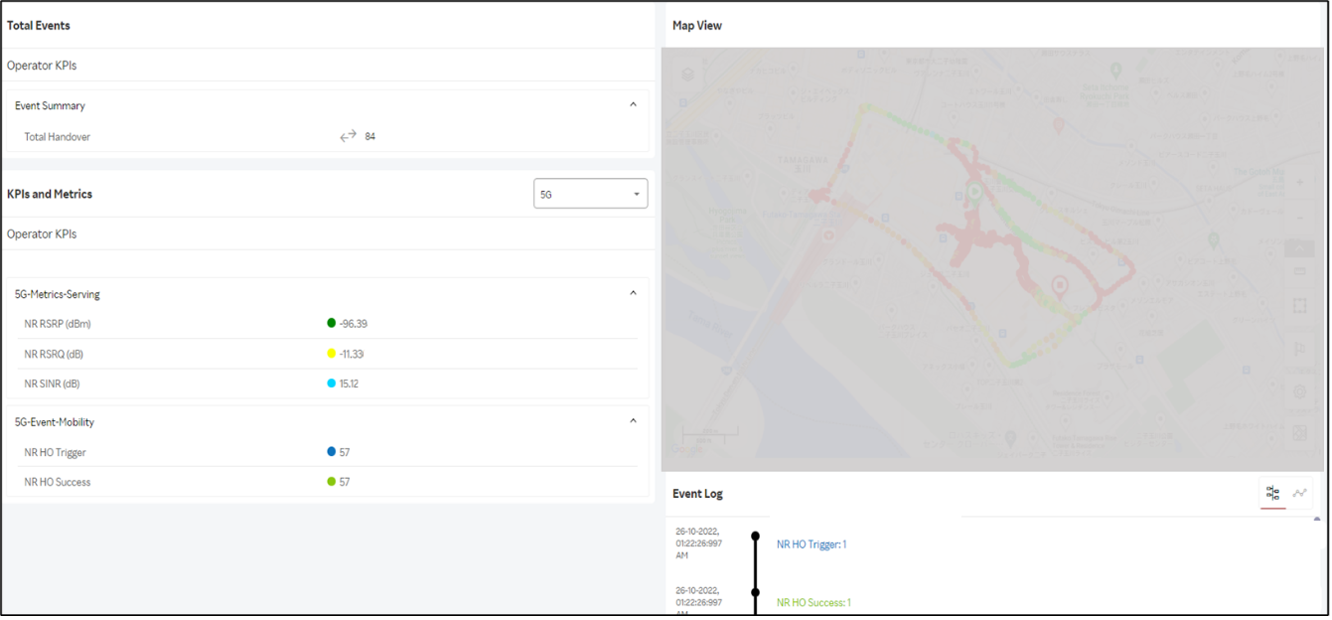Collapse the 5G-Event-Mobility section
Viewport: 1332px width, 620px height.
(x=632, y=421)
